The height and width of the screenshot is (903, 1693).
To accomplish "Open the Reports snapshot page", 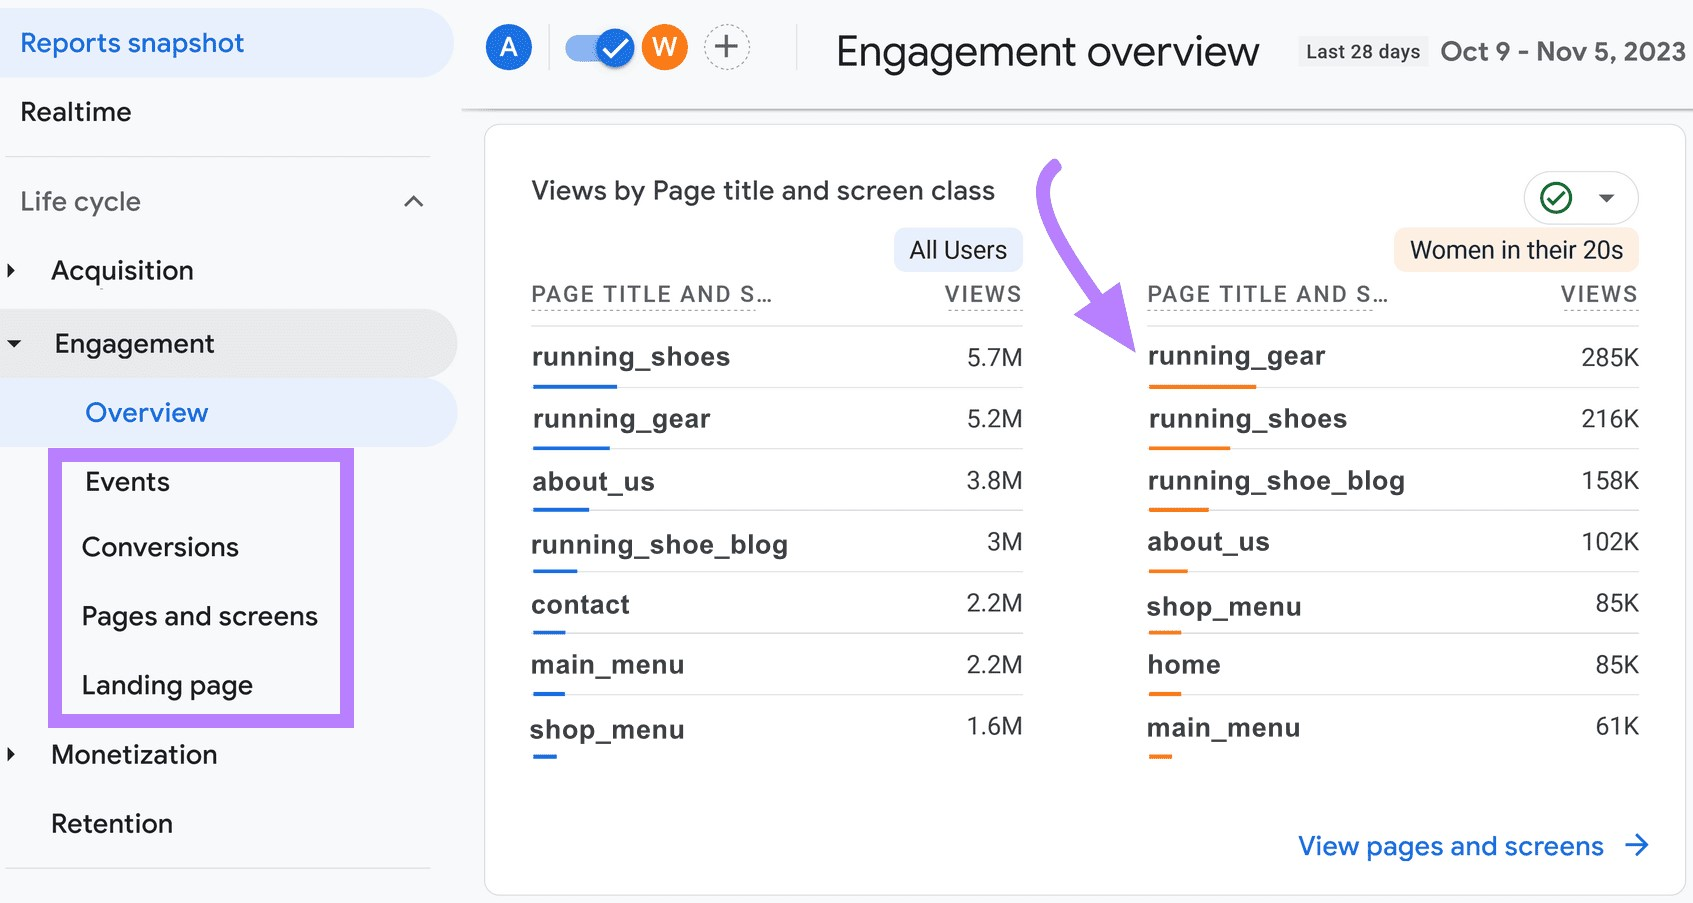I will (x=133, y=42).
